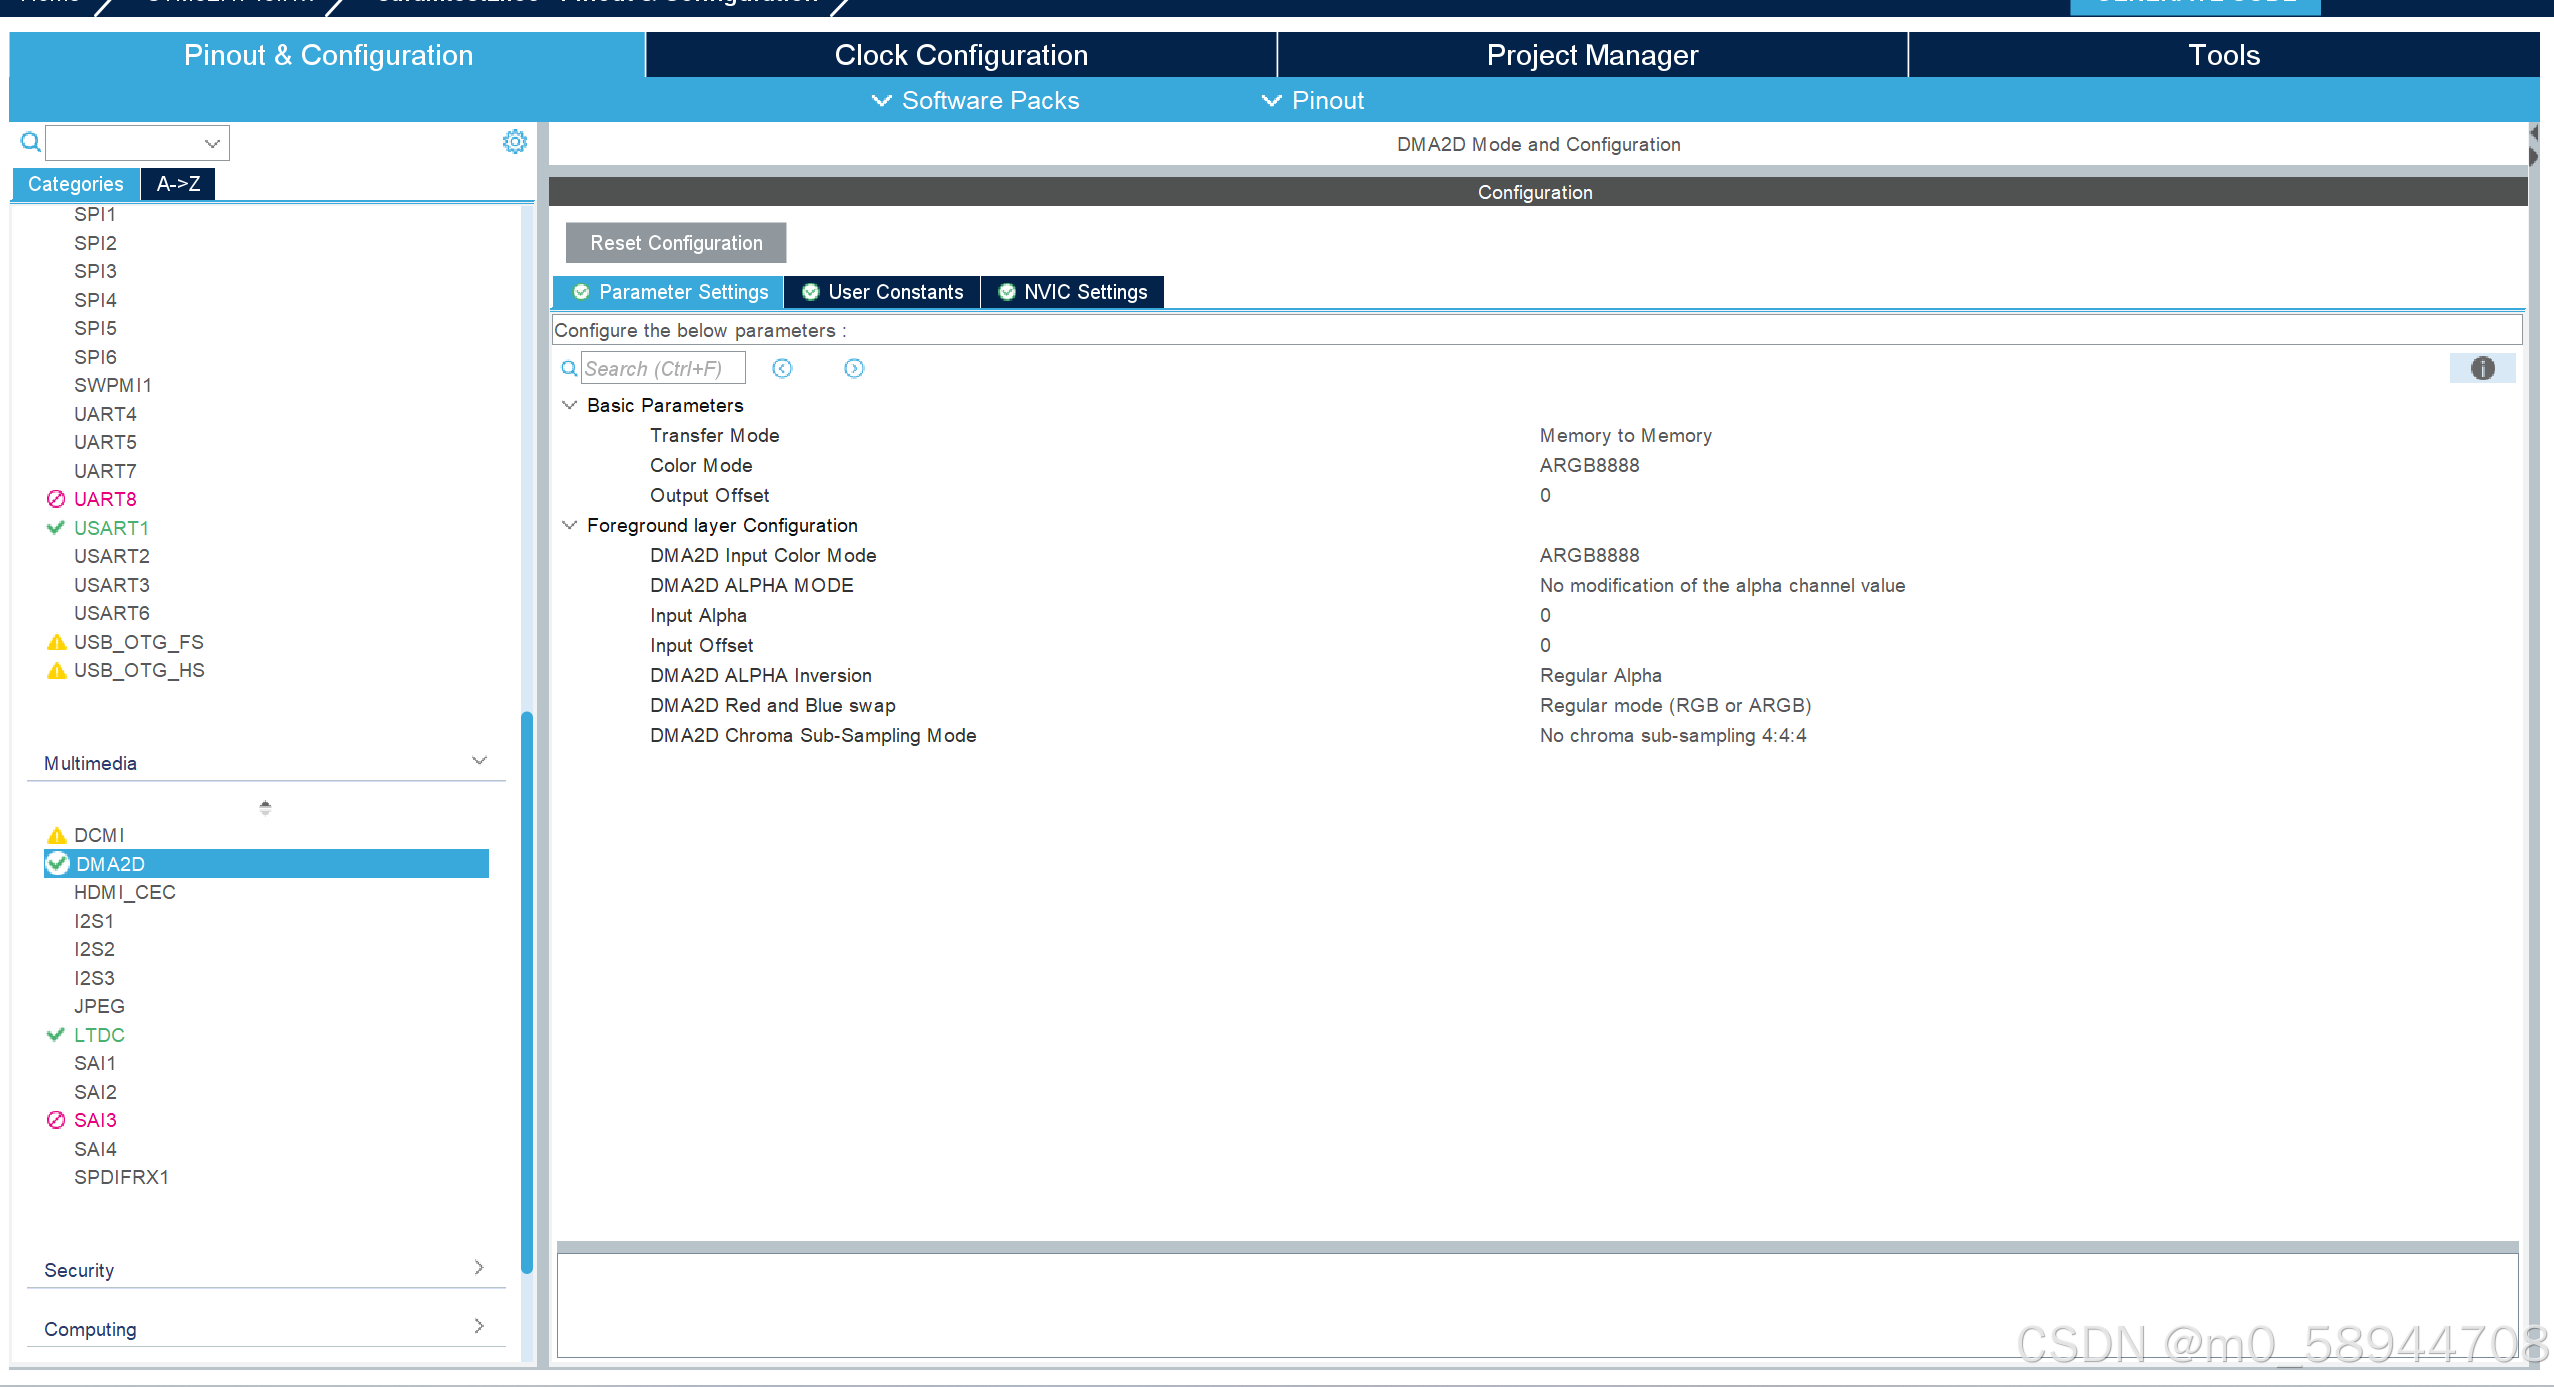Collapse Foreground layer Configuration section
The height and width of the screenshot is (1387, 2554).
(570, 525)
